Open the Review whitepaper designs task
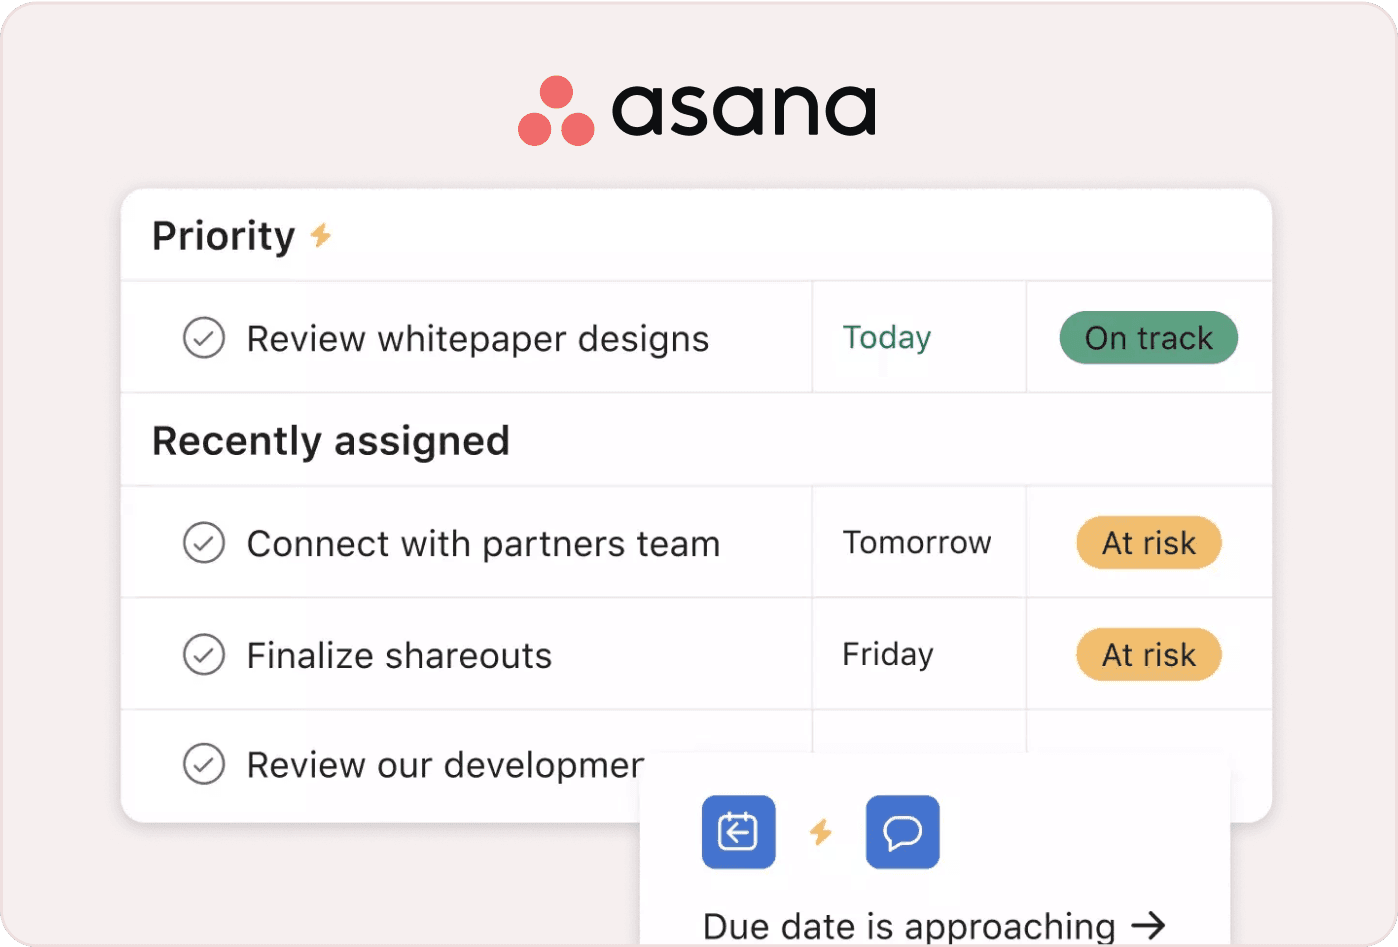The image size is (1398, 947). click(x=478, y=339)
